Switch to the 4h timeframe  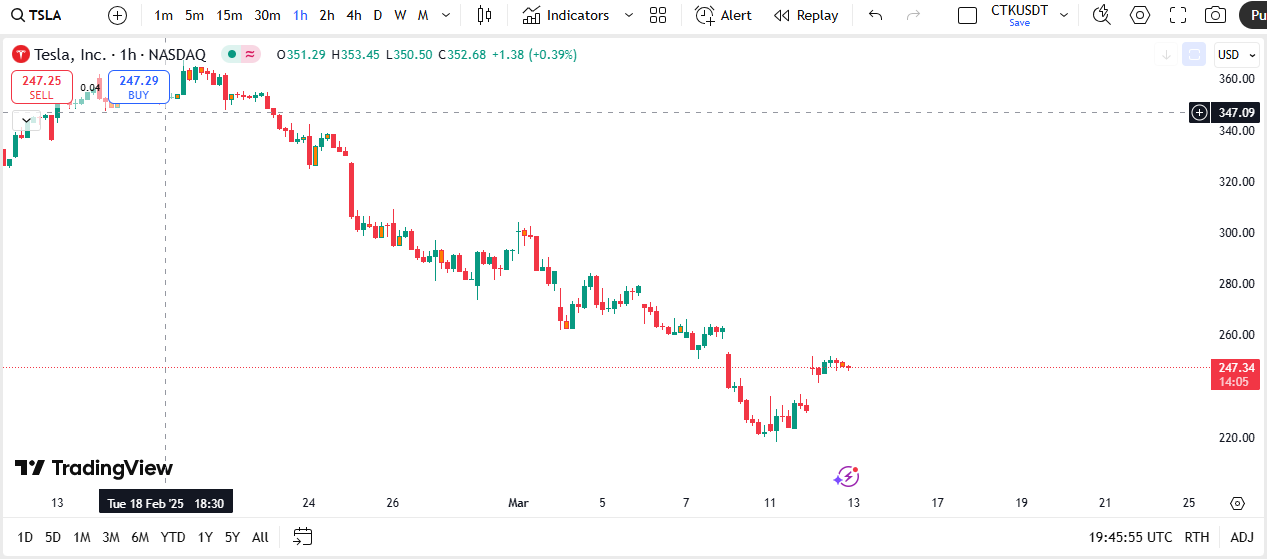354,15
